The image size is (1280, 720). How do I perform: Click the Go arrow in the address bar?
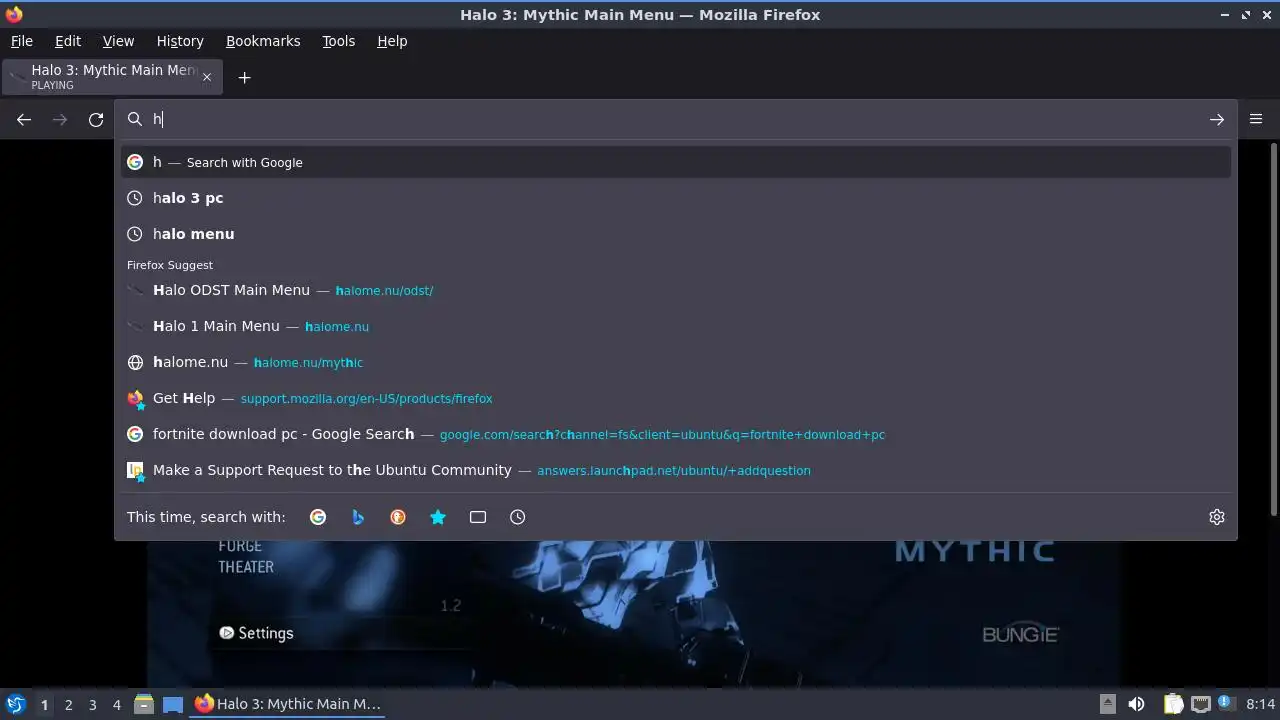(1217, 120)
